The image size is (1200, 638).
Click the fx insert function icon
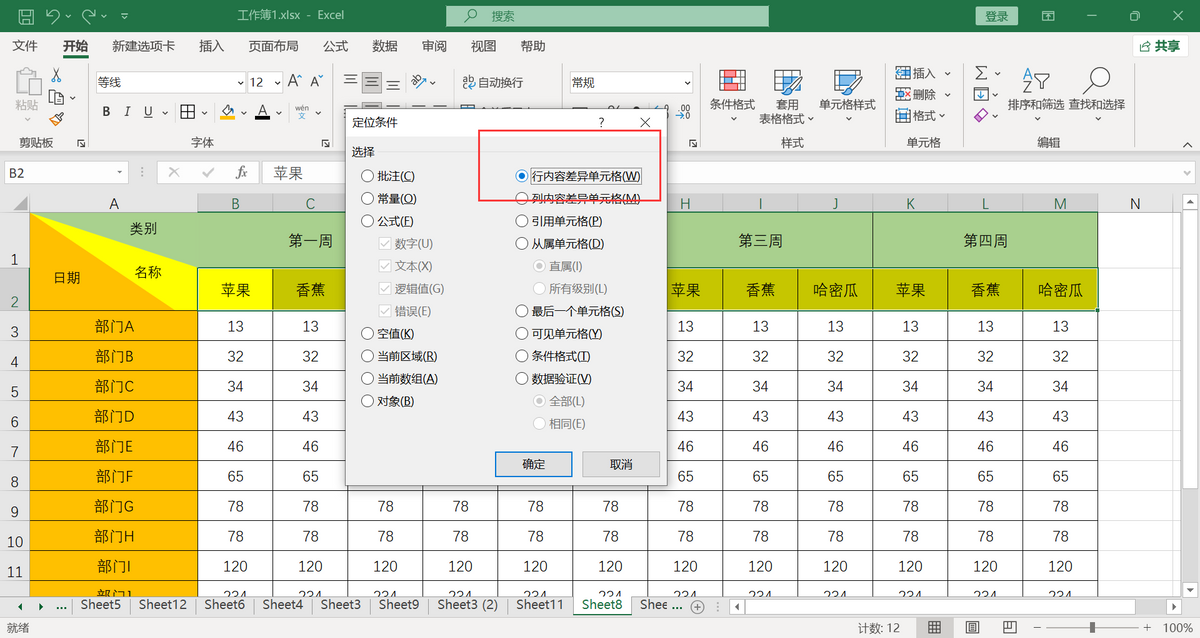click(x=241, y=172)
